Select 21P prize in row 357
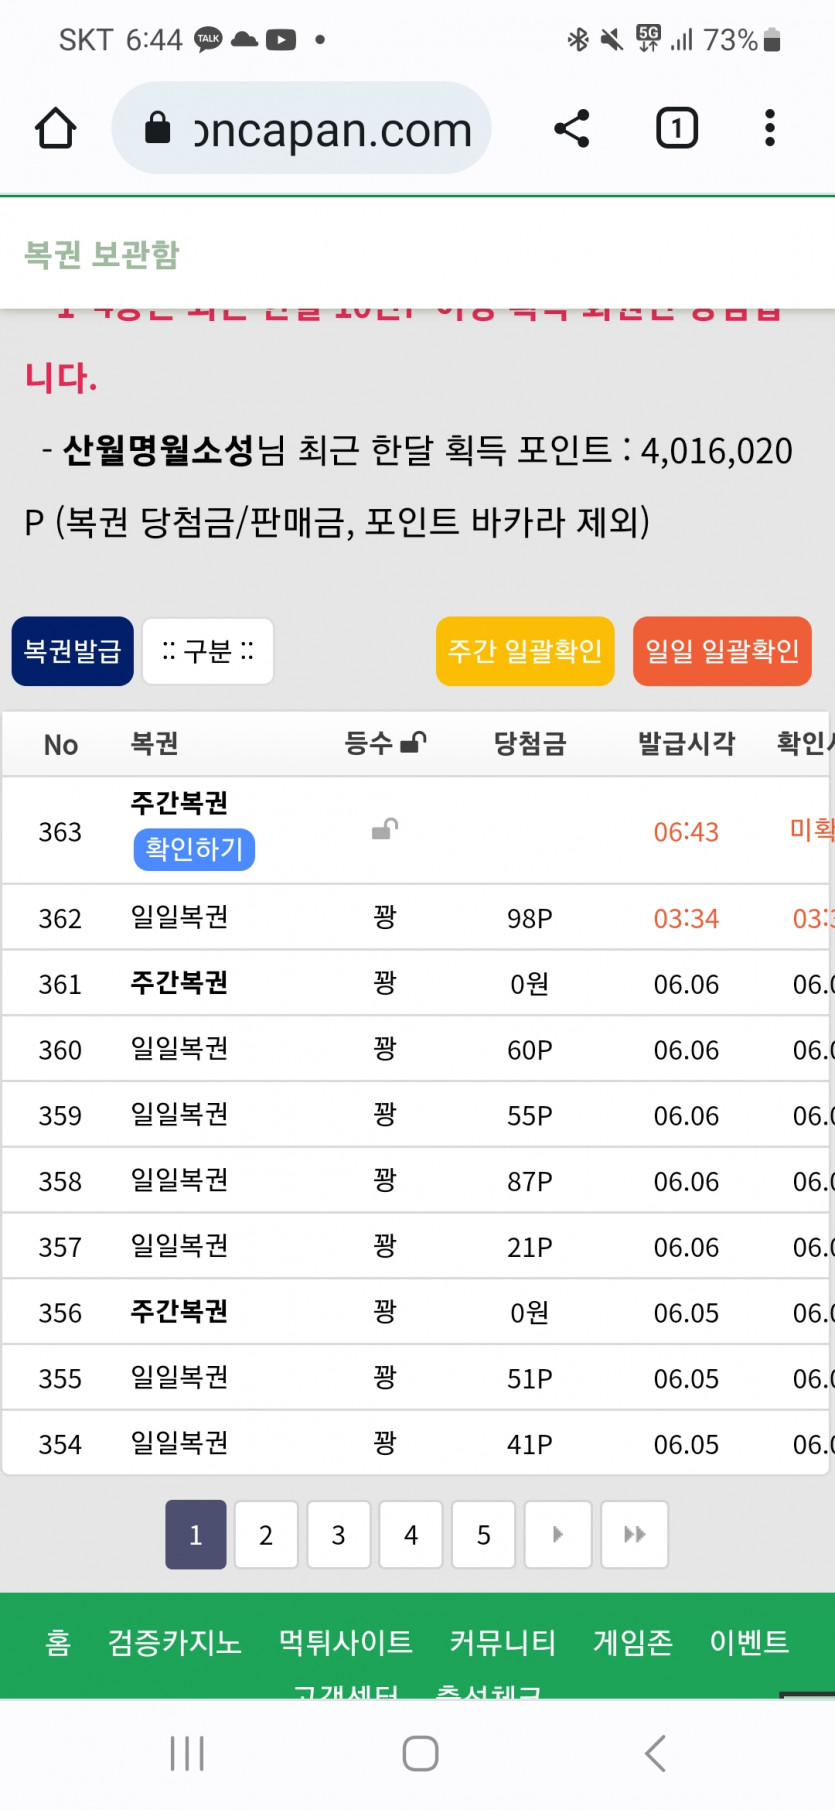 [530, 1247]
